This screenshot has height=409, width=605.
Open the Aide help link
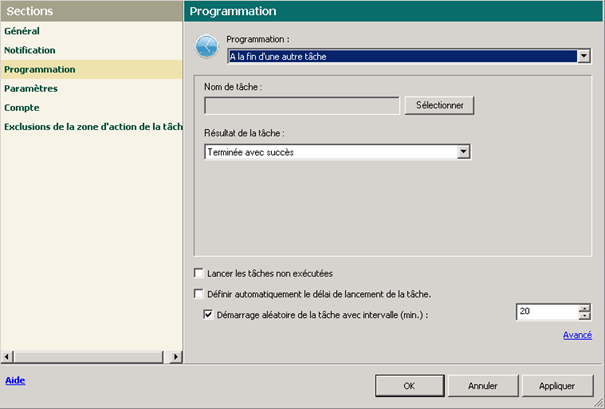(15, 381)
